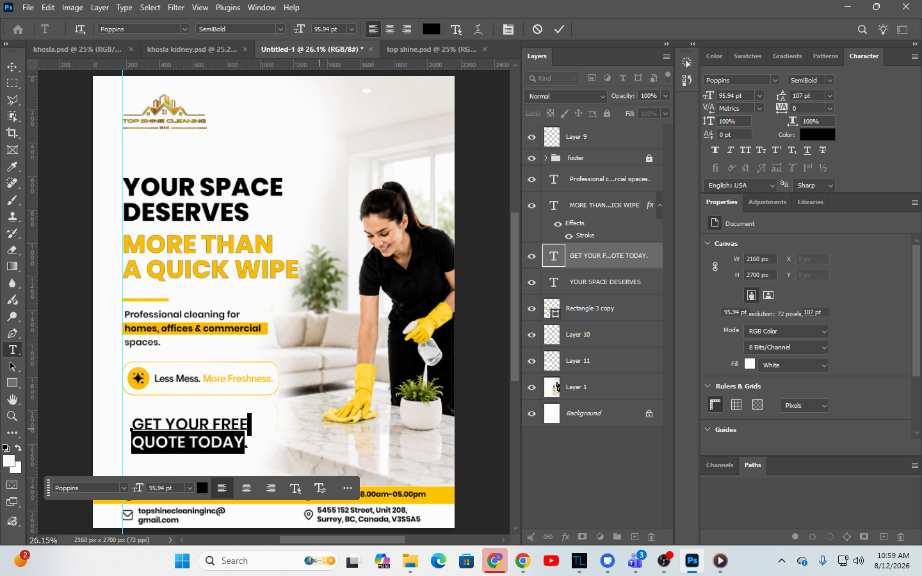
Task: Expand the folder group in Layers
Action: pyautogui.click(x=546, y=158)
